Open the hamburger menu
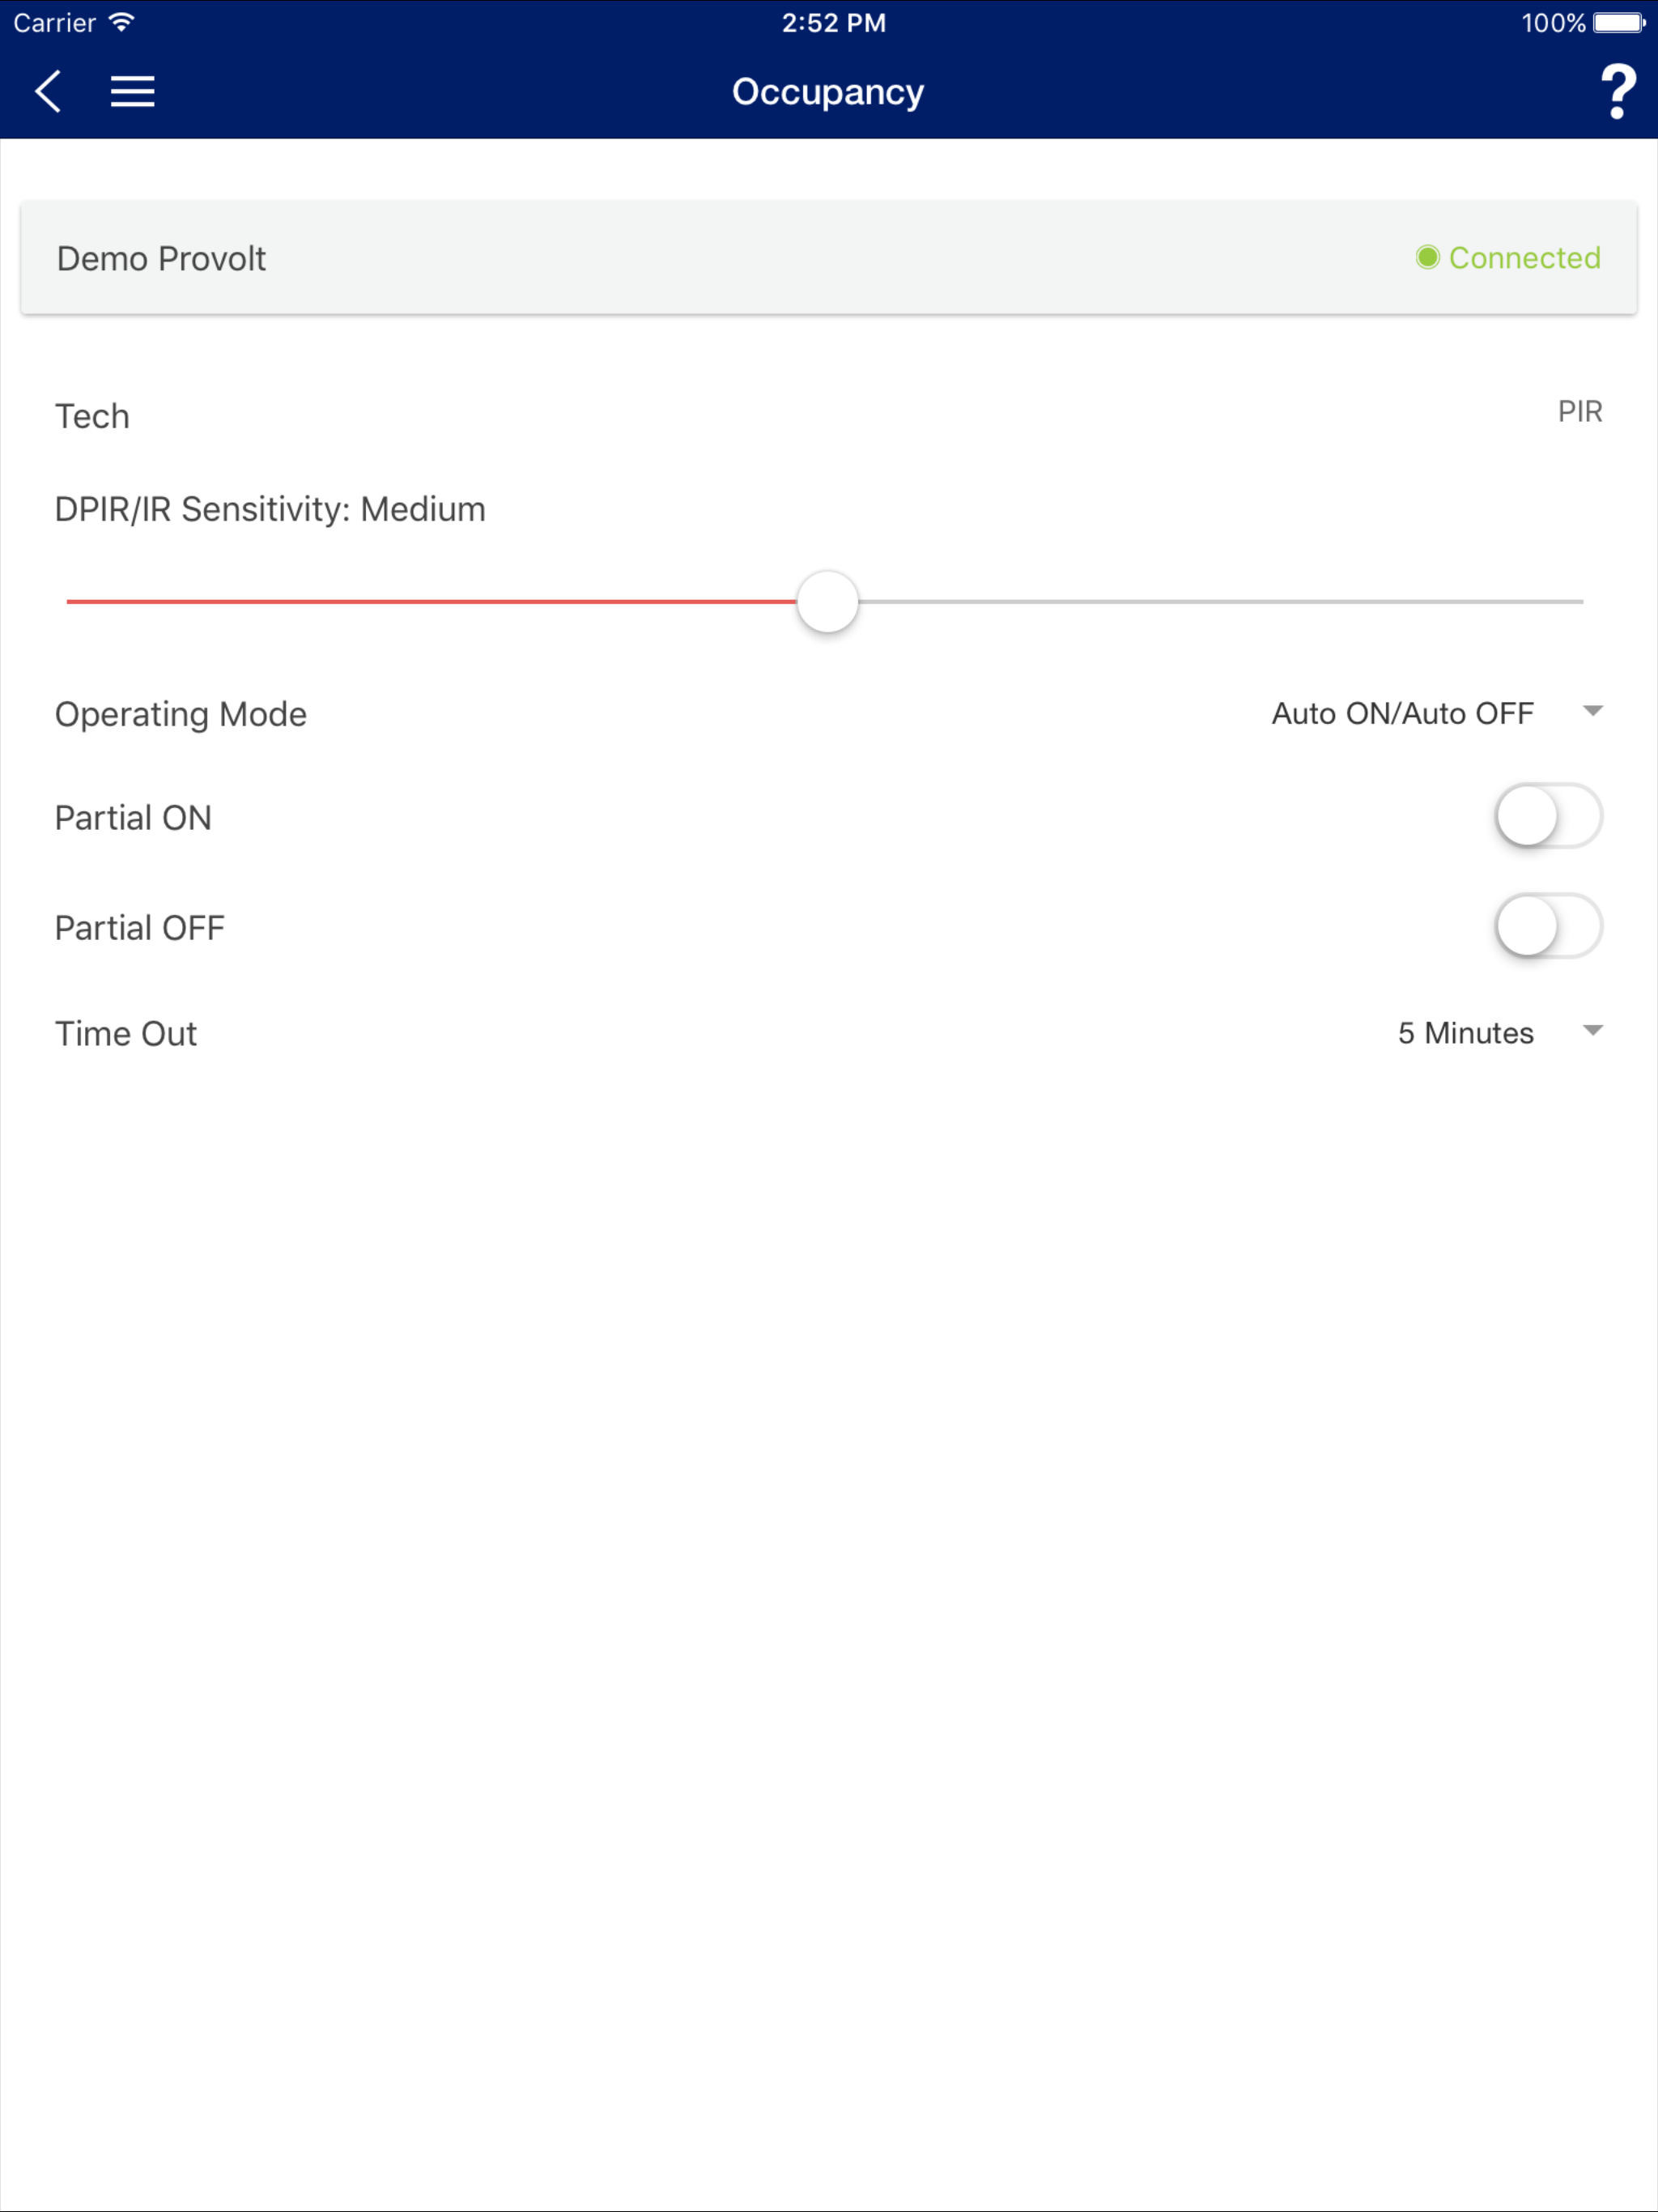The height and width of the screenshot is (2212, 1658). 132,92
